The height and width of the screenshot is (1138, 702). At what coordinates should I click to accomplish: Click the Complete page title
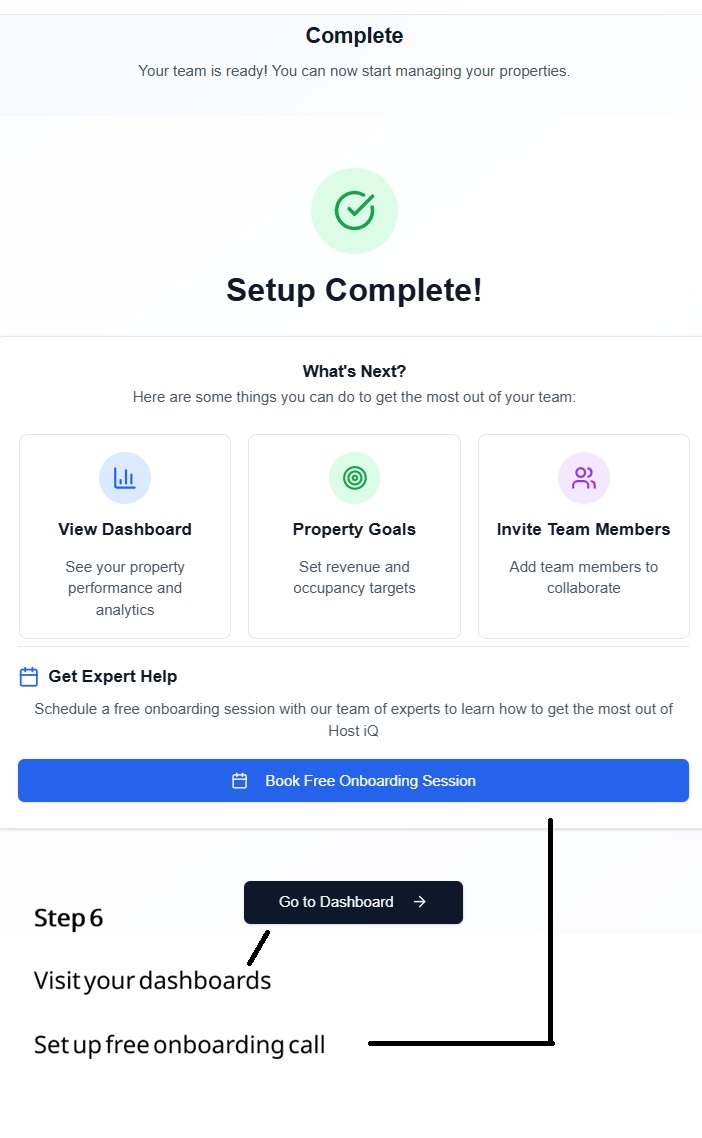tap(354, 35)
